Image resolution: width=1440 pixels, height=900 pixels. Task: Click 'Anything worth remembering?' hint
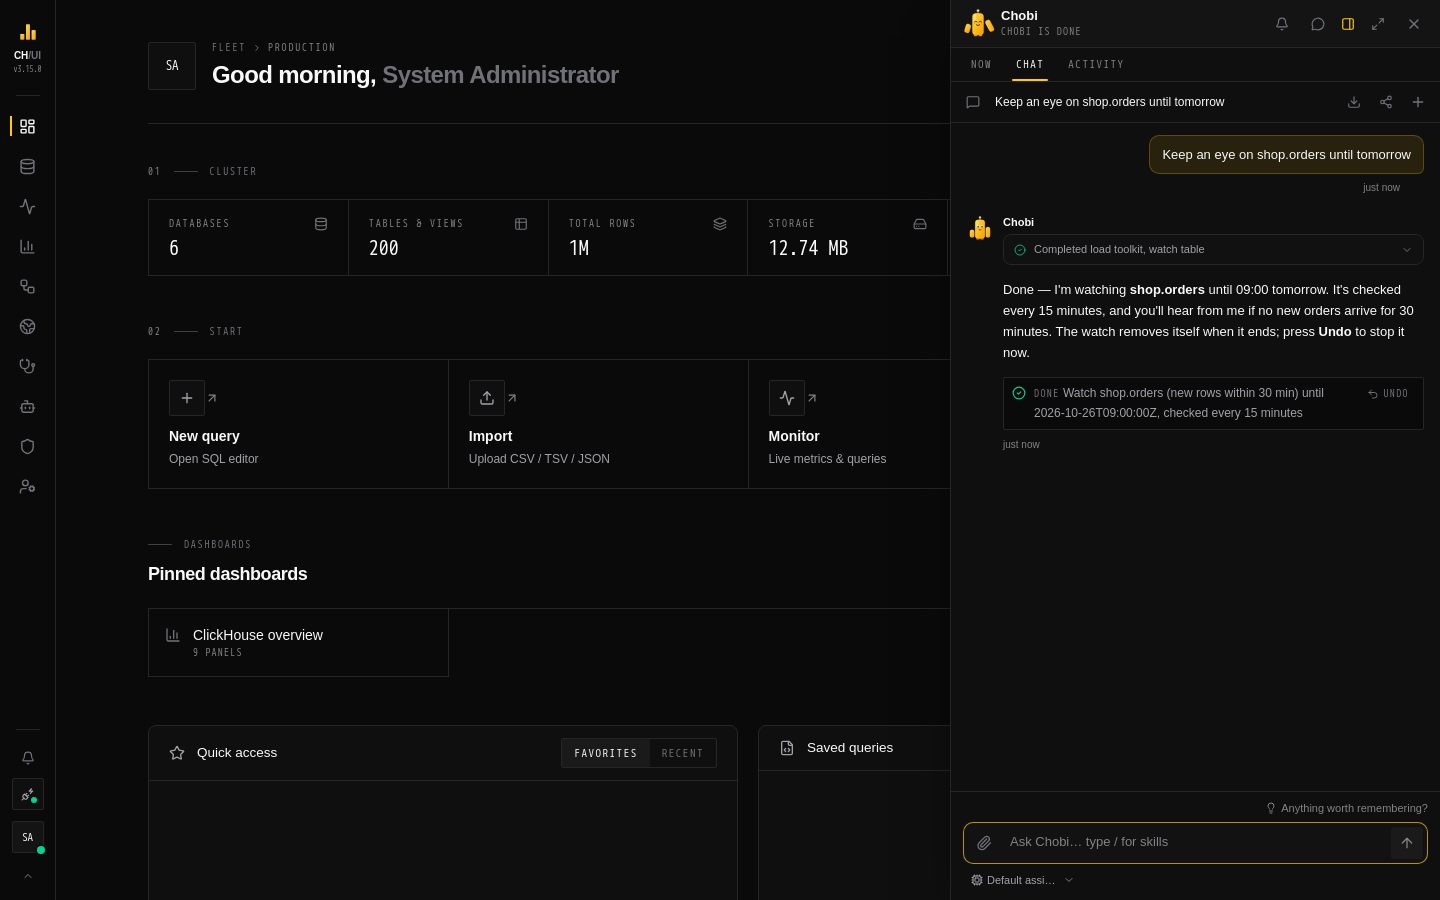(x=1346, y=808)
